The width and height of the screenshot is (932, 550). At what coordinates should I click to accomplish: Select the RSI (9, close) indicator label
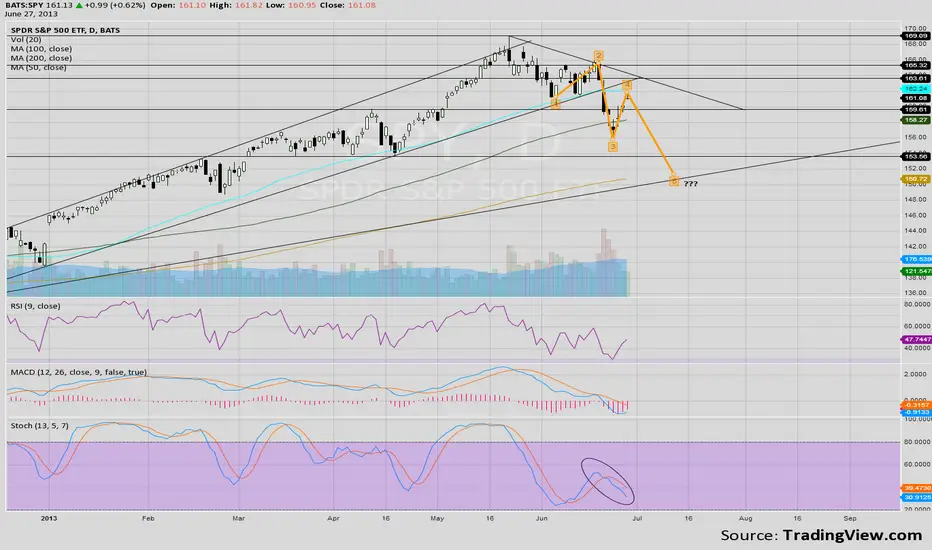[35, 306]
